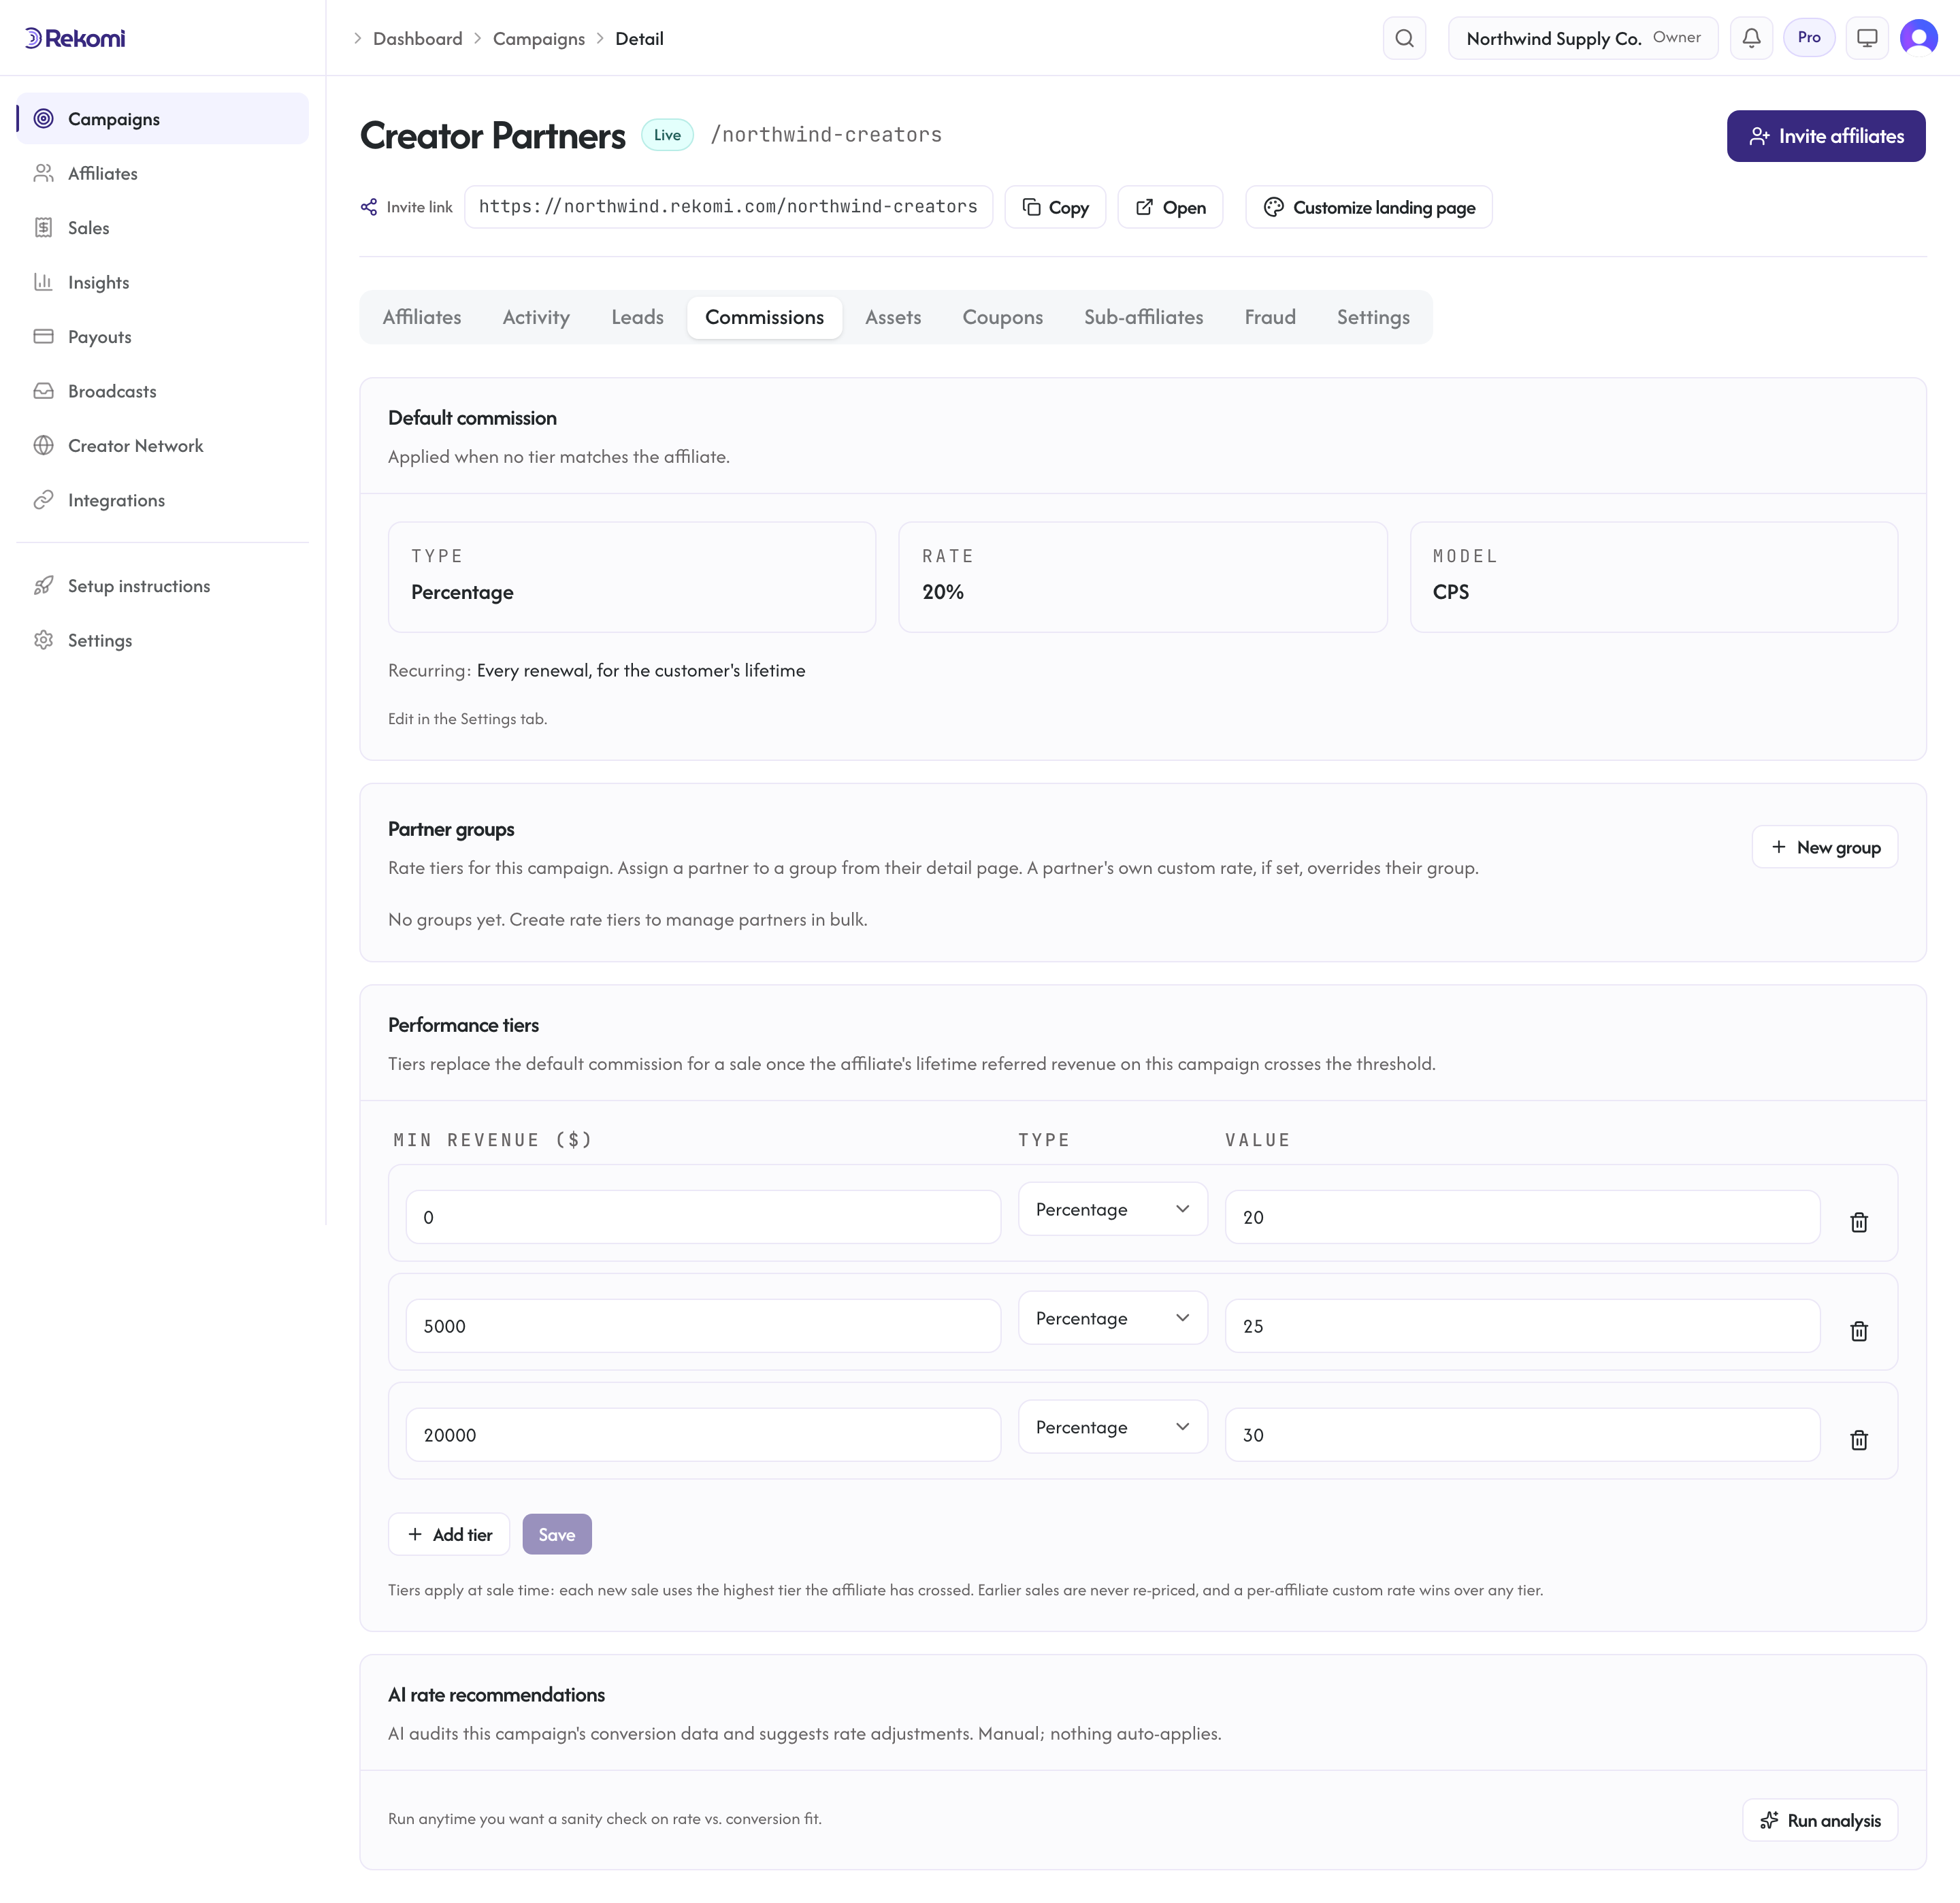Switch to the campaign Settings tab
1960x1903 pixels.
[x=1373, y=317]
